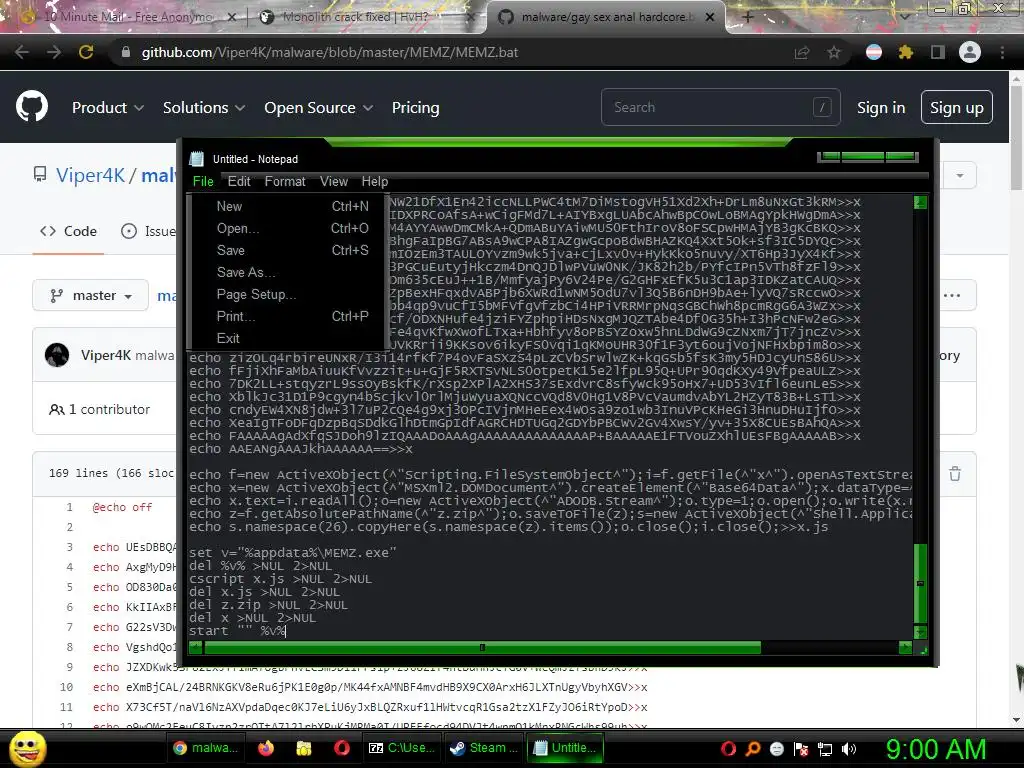Click Notepad scroll up arrow
Screen dimensions: 1024x768
click(920, 202)
